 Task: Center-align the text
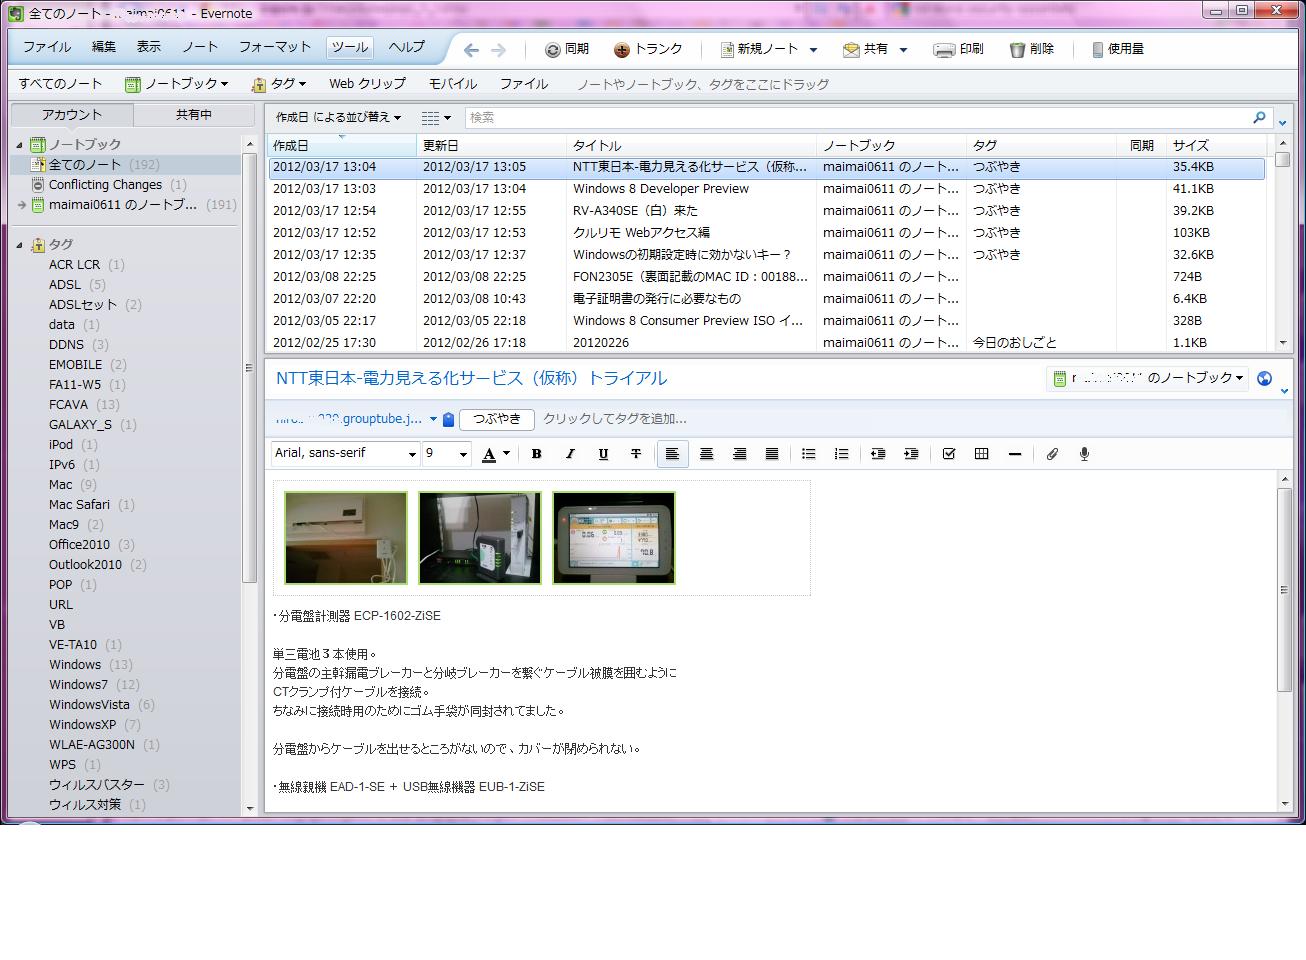706,454
